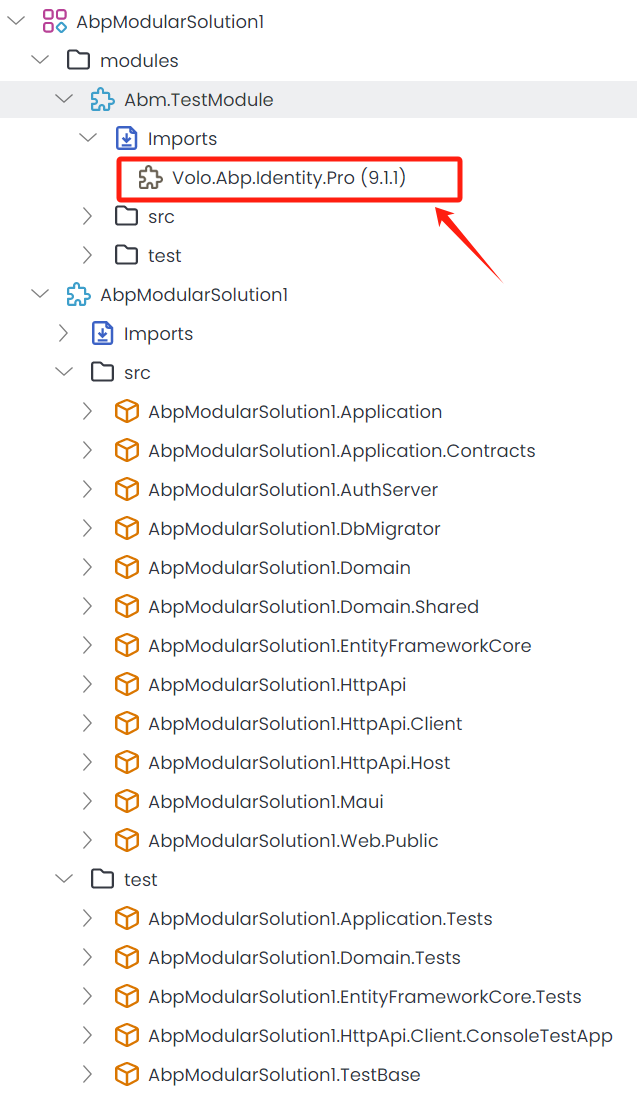This screenshot has width=637, height=1119.
Task: Click the AbpModularSolution1 module puzzle icon
Action: coord(78,294)
